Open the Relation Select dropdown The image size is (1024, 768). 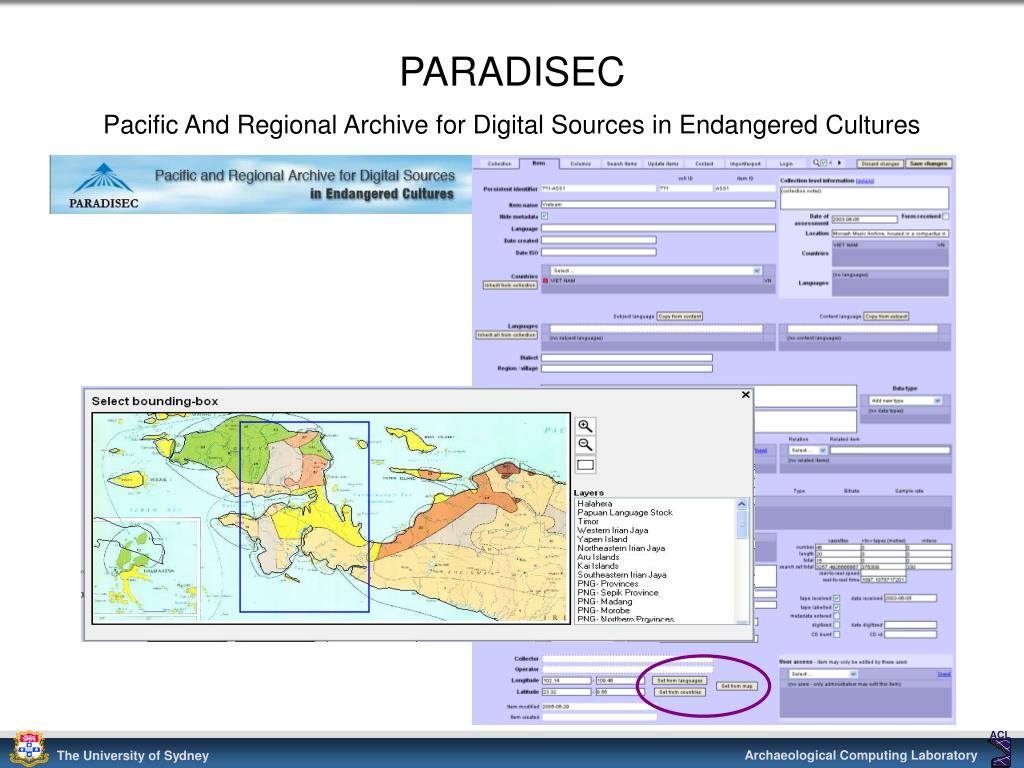[x=807, y=451]
